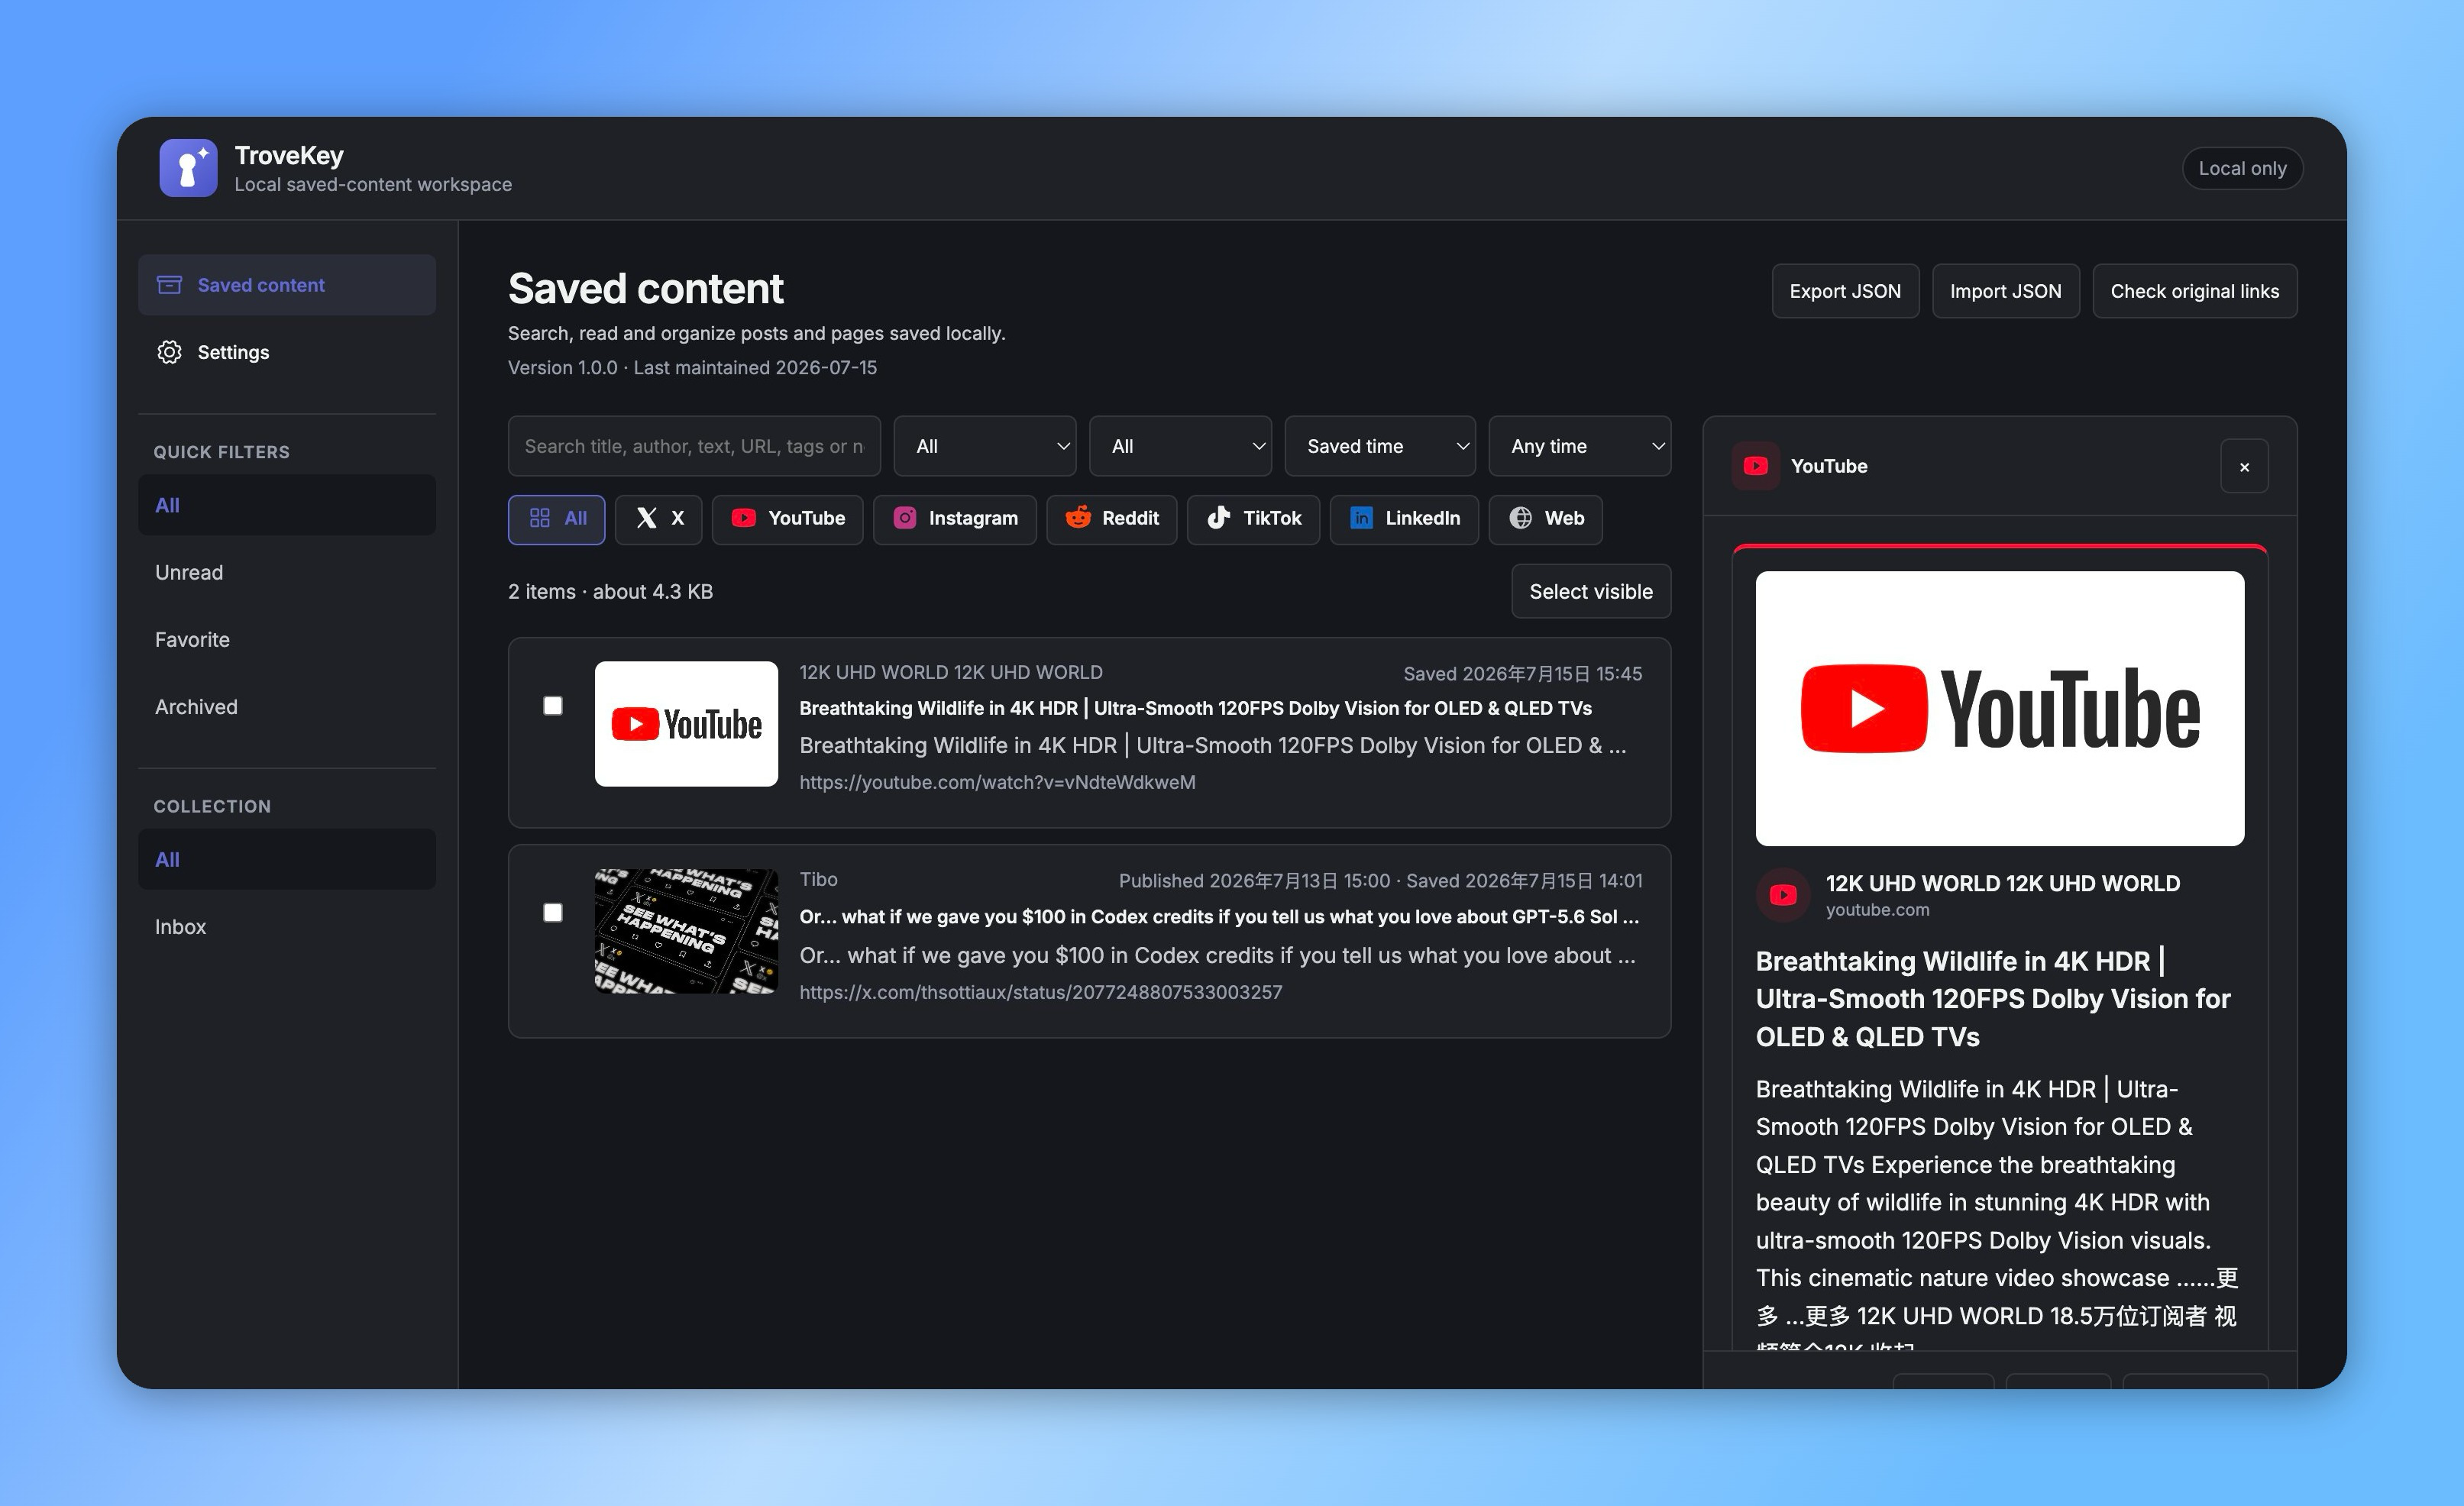Click the Instagram camera icon in filter chips
The height and width of the screenshot is (1506, 2464).
click(x=905, y=518)
